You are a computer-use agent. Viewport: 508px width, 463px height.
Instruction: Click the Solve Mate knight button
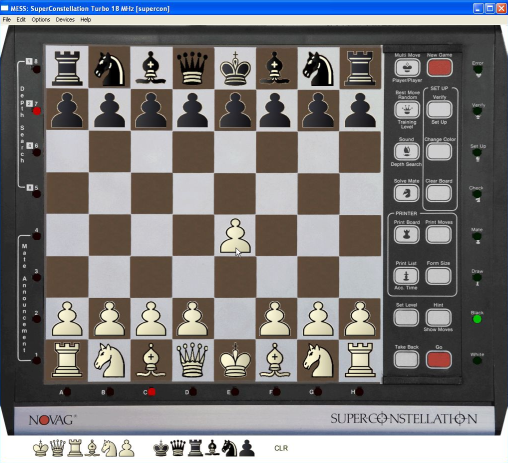406,193
